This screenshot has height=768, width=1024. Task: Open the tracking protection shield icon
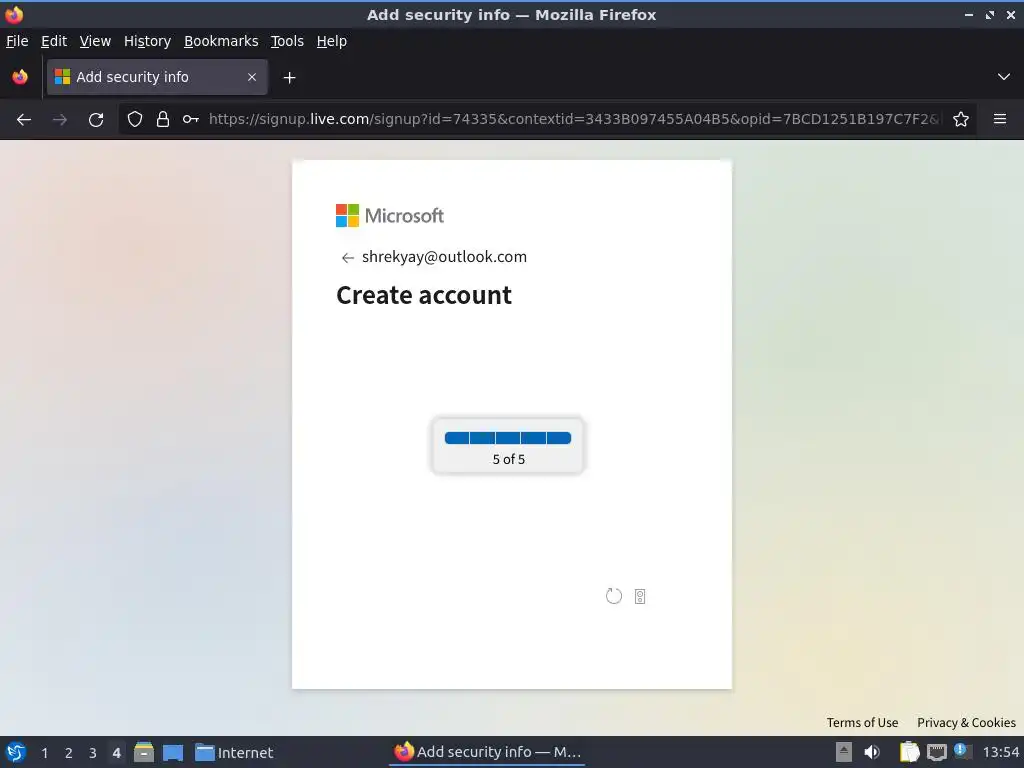[x=135, y=120]
